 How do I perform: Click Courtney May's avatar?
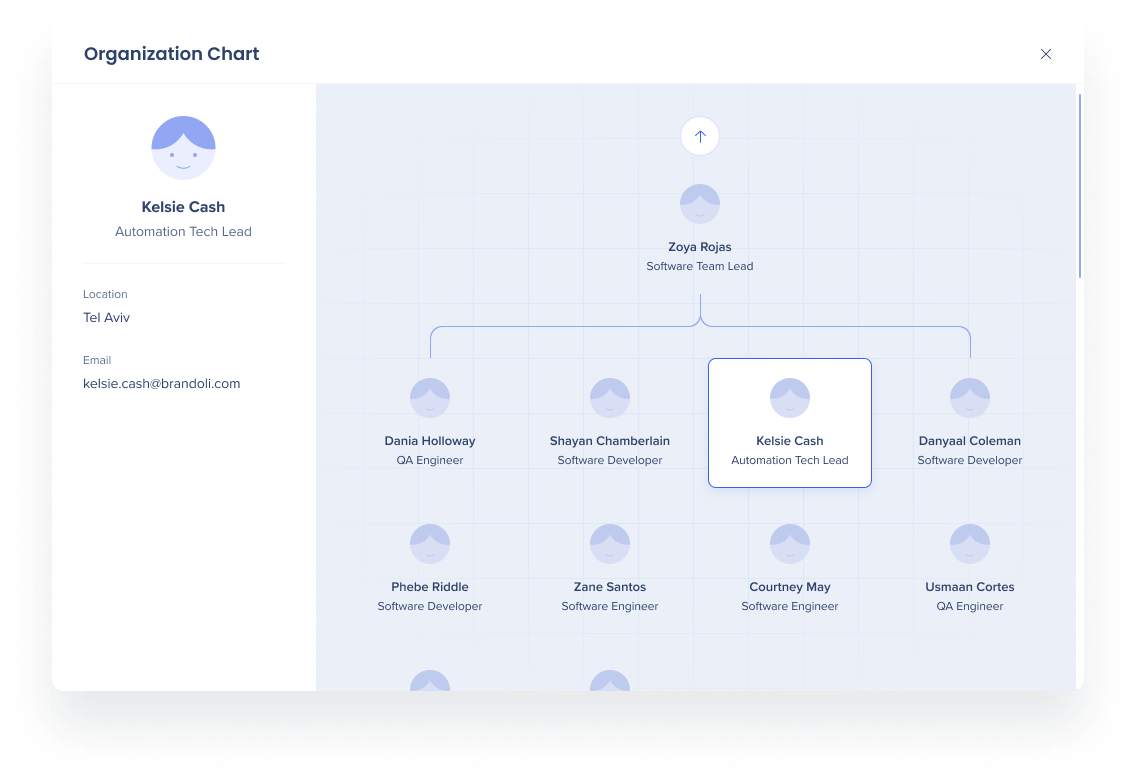pyautogui.click(x=790, y=544)
